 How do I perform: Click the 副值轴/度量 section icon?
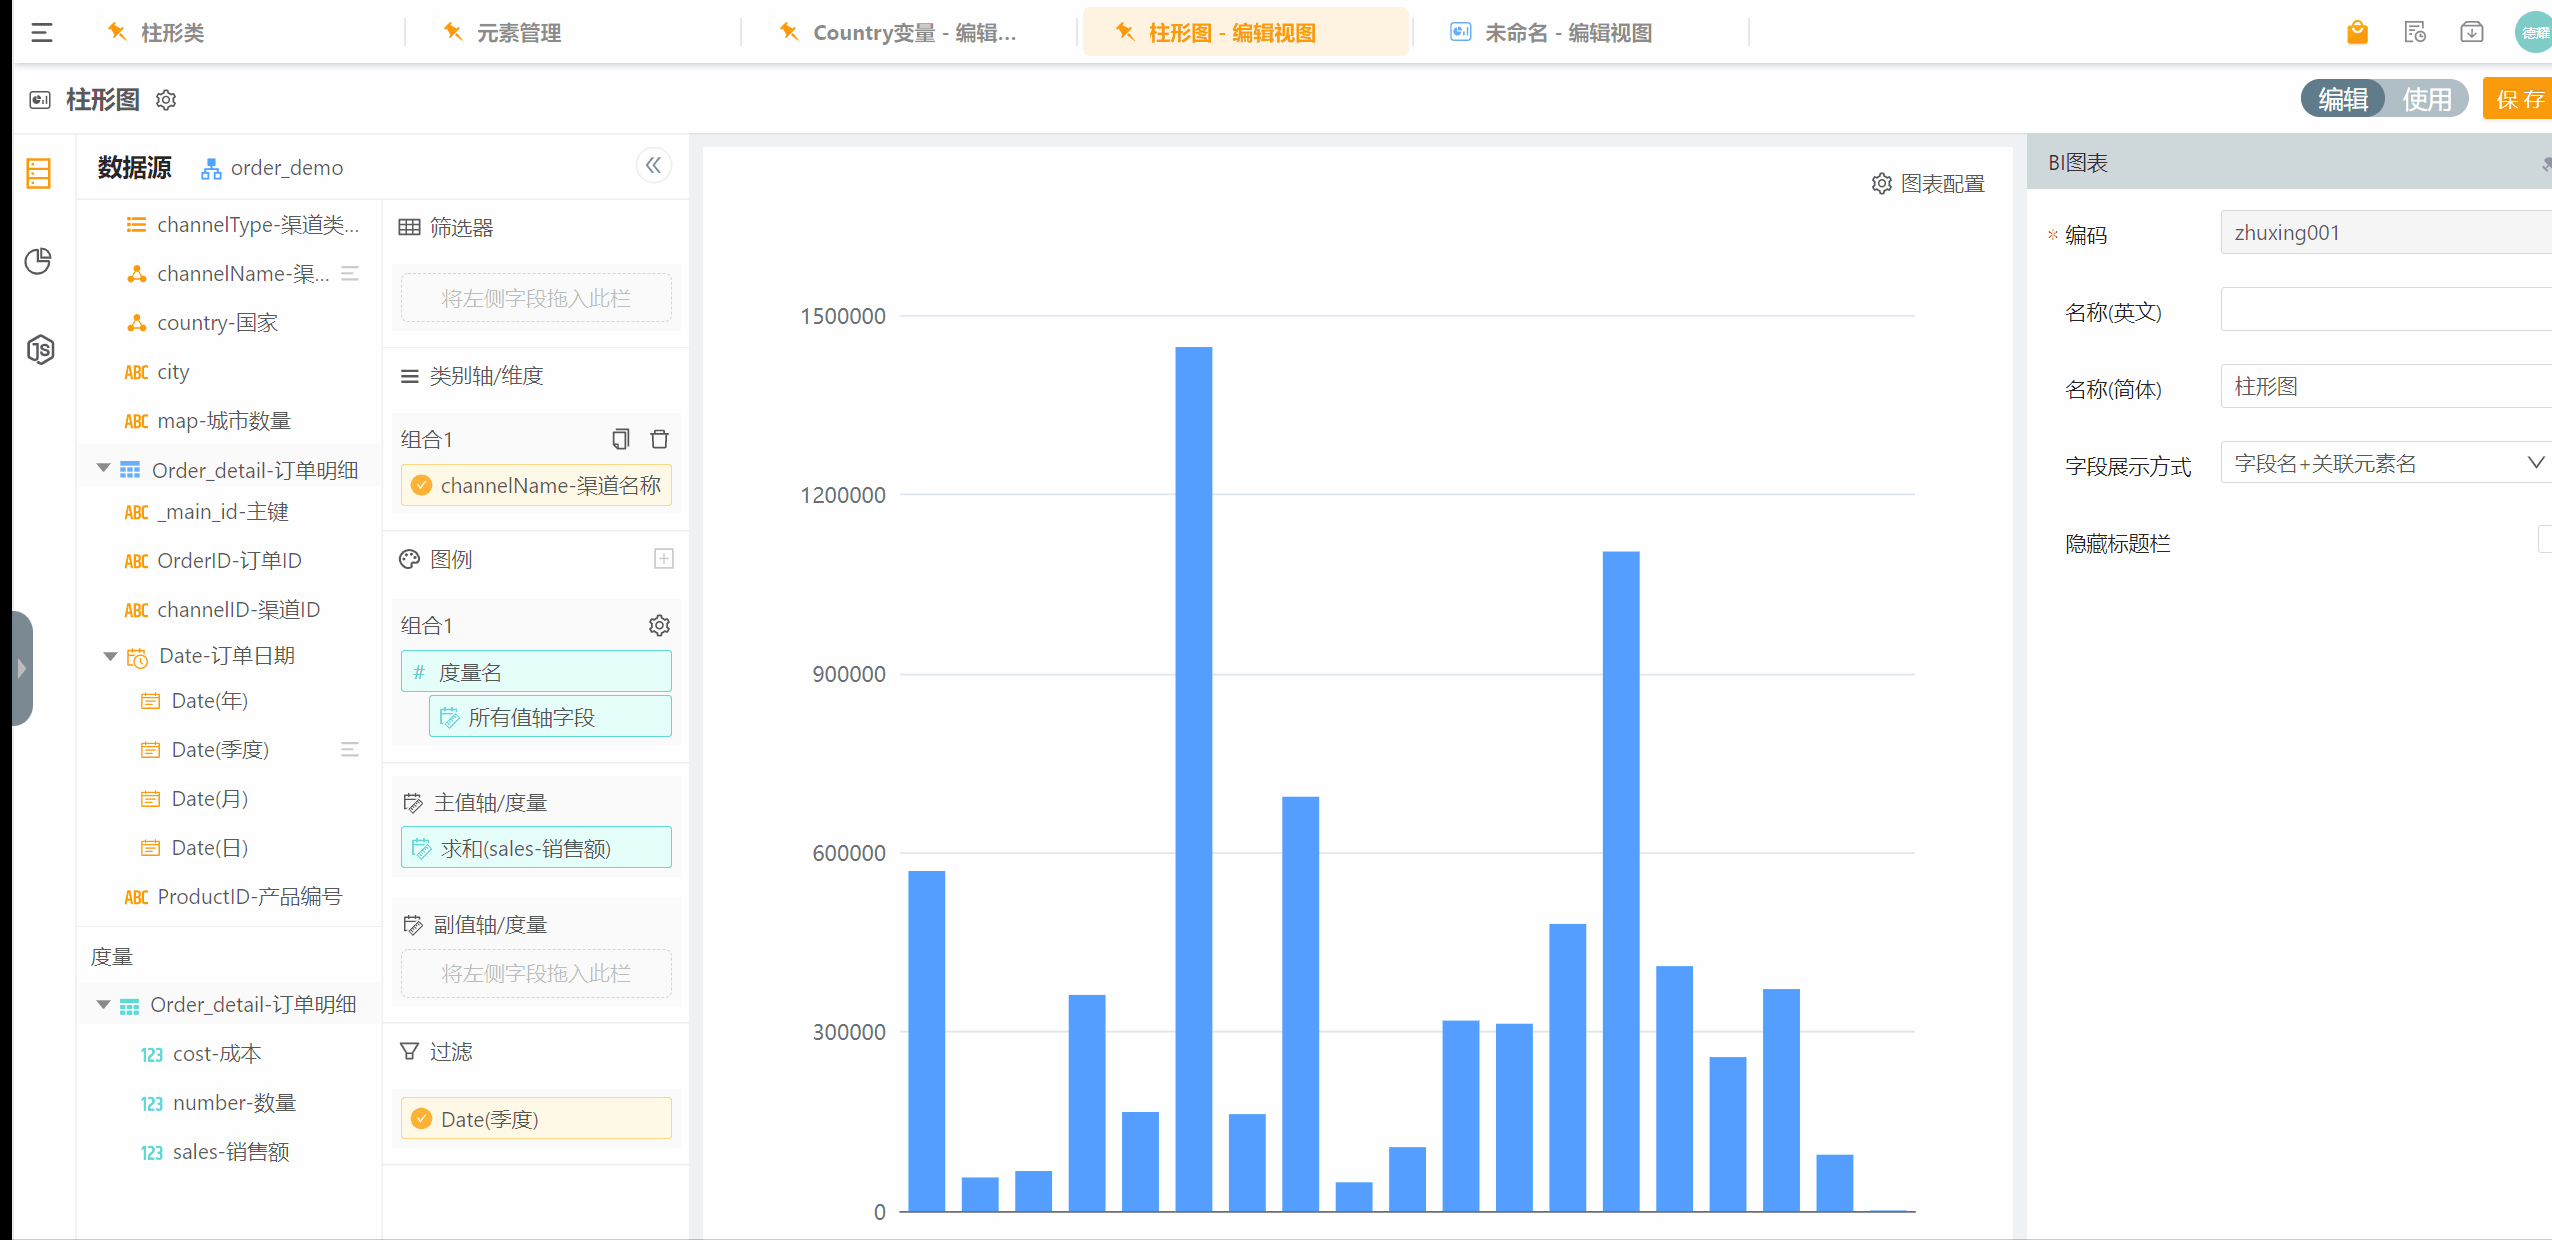click(x=412, y=924)
